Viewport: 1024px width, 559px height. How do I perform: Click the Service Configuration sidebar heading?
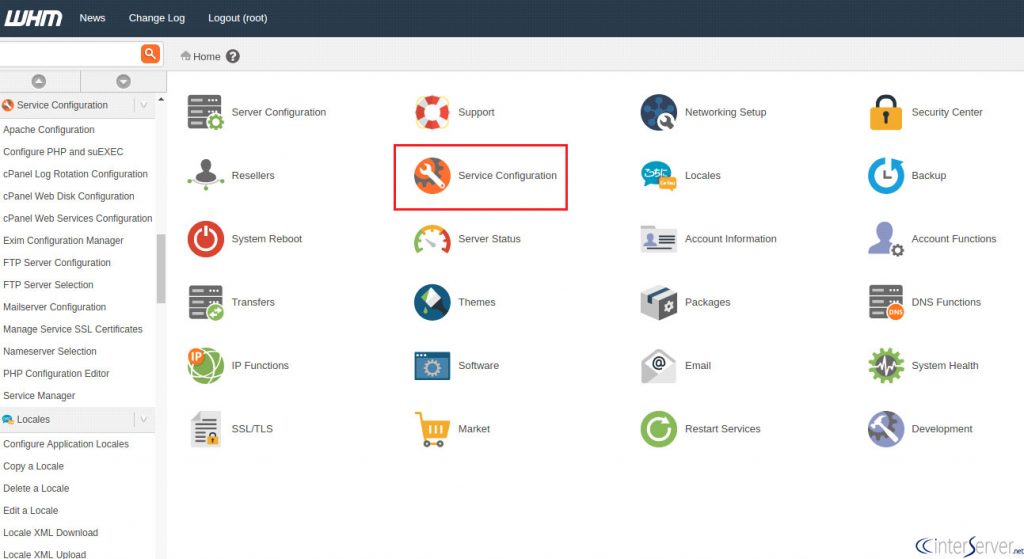pyautogui.click(x=62, y=105)
